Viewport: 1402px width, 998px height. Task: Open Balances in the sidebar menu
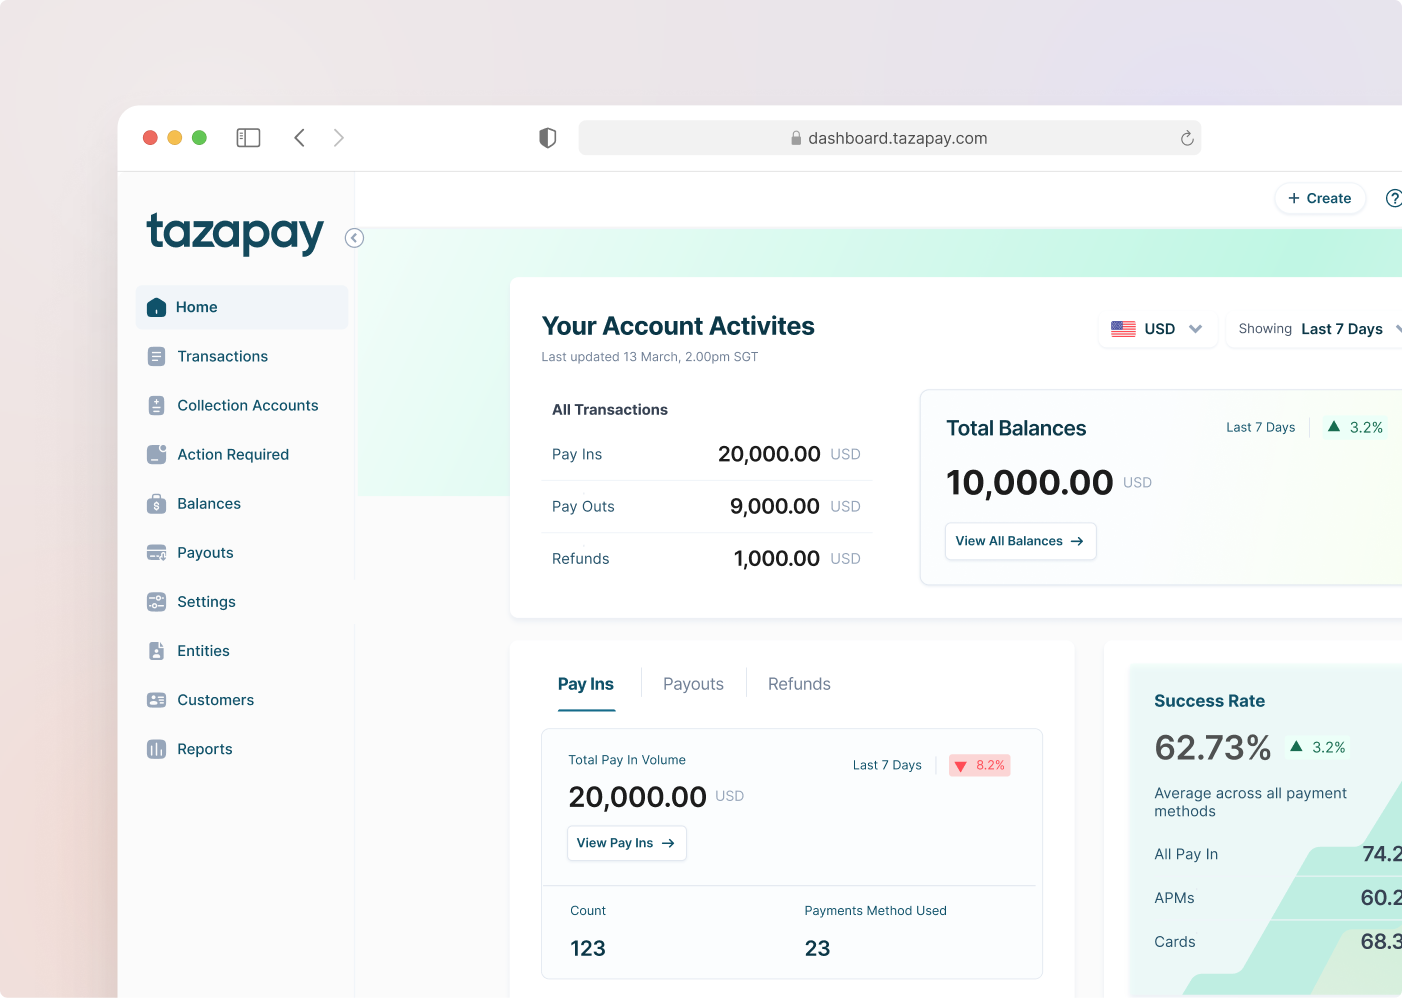point(242,503)
